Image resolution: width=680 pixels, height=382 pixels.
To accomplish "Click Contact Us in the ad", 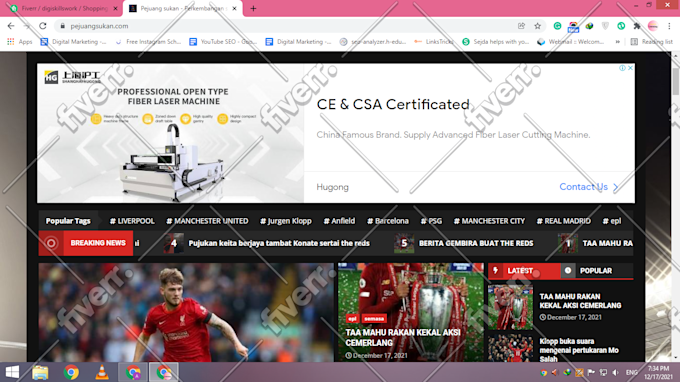I will pos(588,187).
